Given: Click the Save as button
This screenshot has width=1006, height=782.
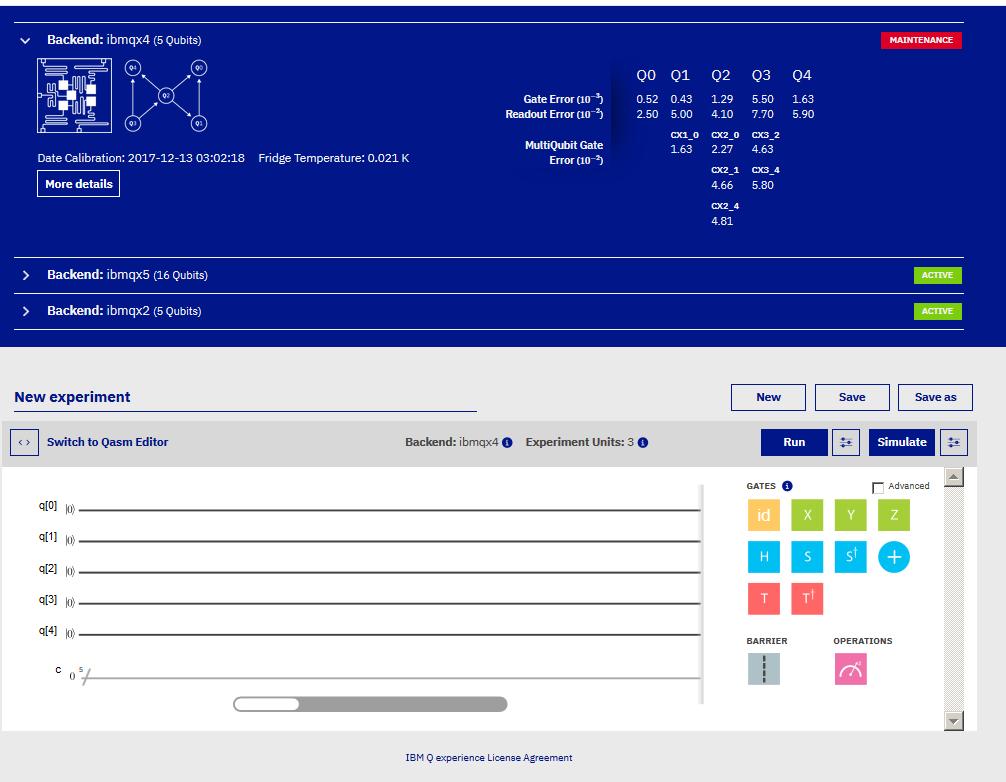Looking at the screenshot, I should pos(935,397).
